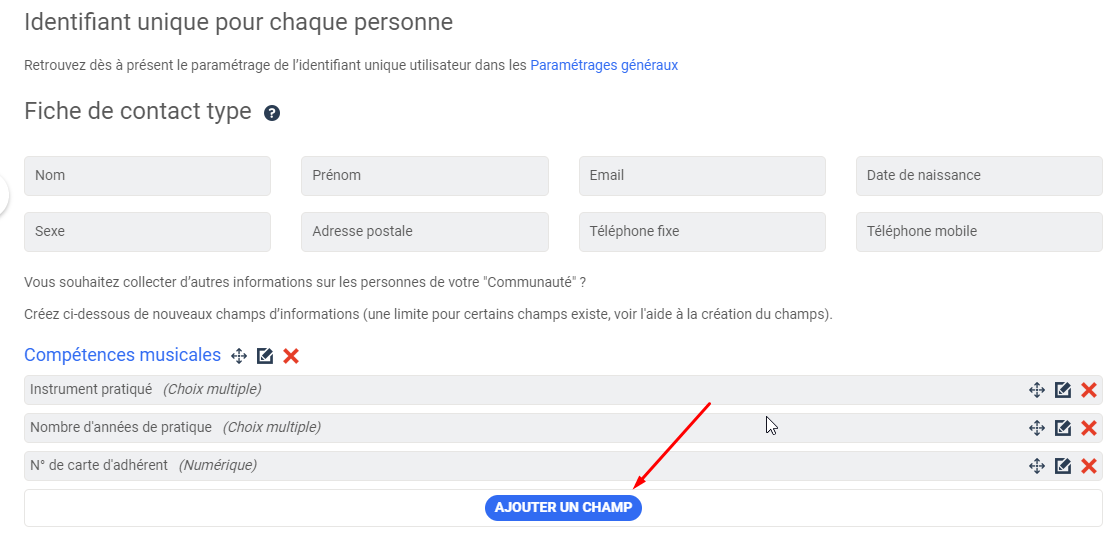Click the Compétences musicales section title
The height and width of the screenshot is (536, 1114).
tap(122, 355)
